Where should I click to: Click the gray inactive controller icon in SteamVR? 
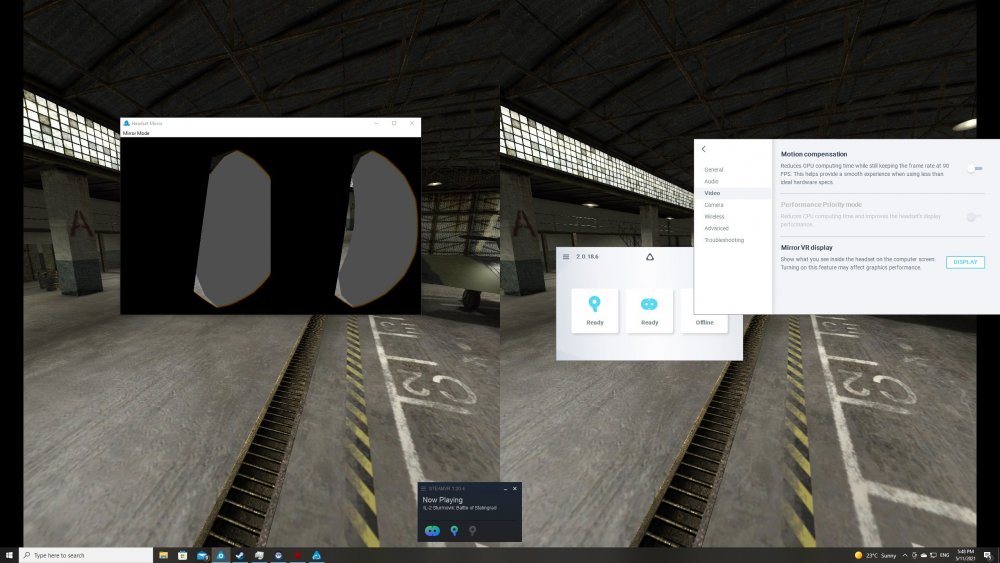coord(473,530)
